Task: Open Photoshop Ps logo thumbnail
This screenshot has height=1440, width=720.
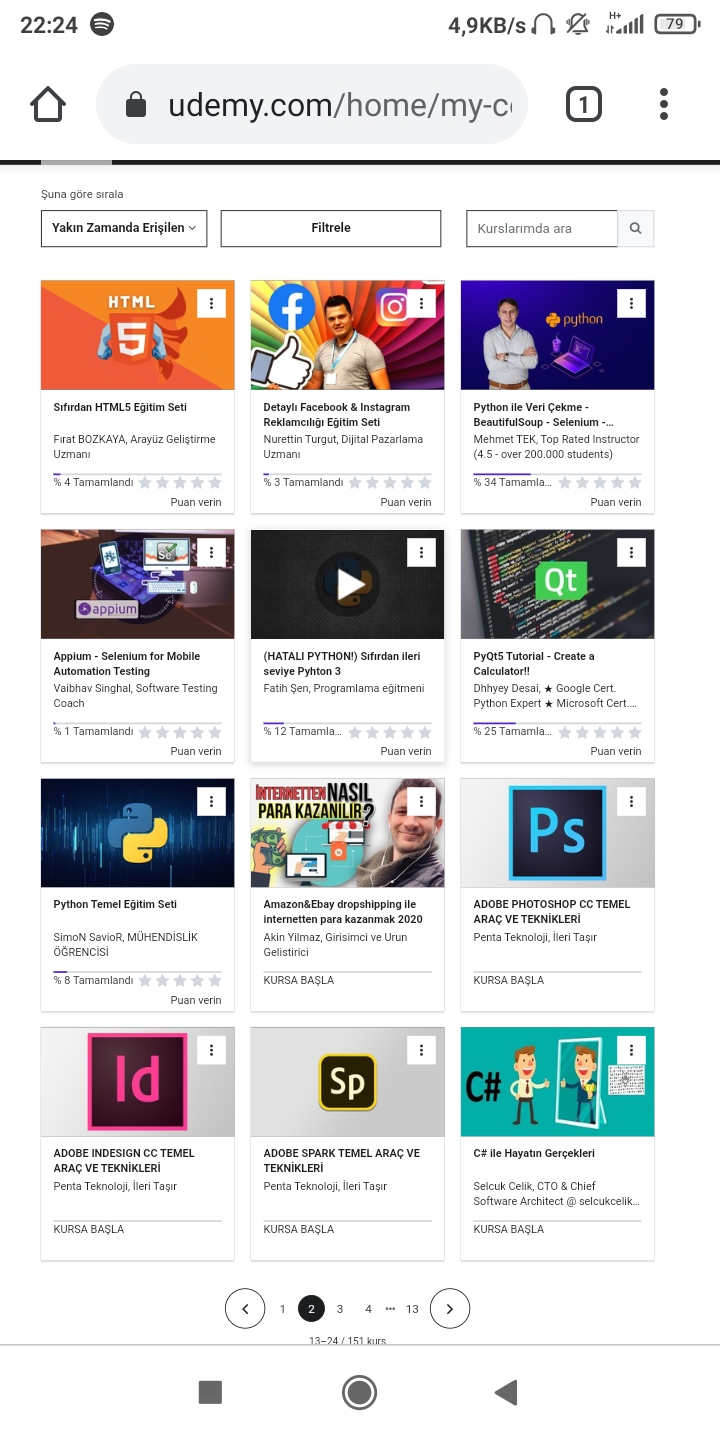Action: (558, 833)
